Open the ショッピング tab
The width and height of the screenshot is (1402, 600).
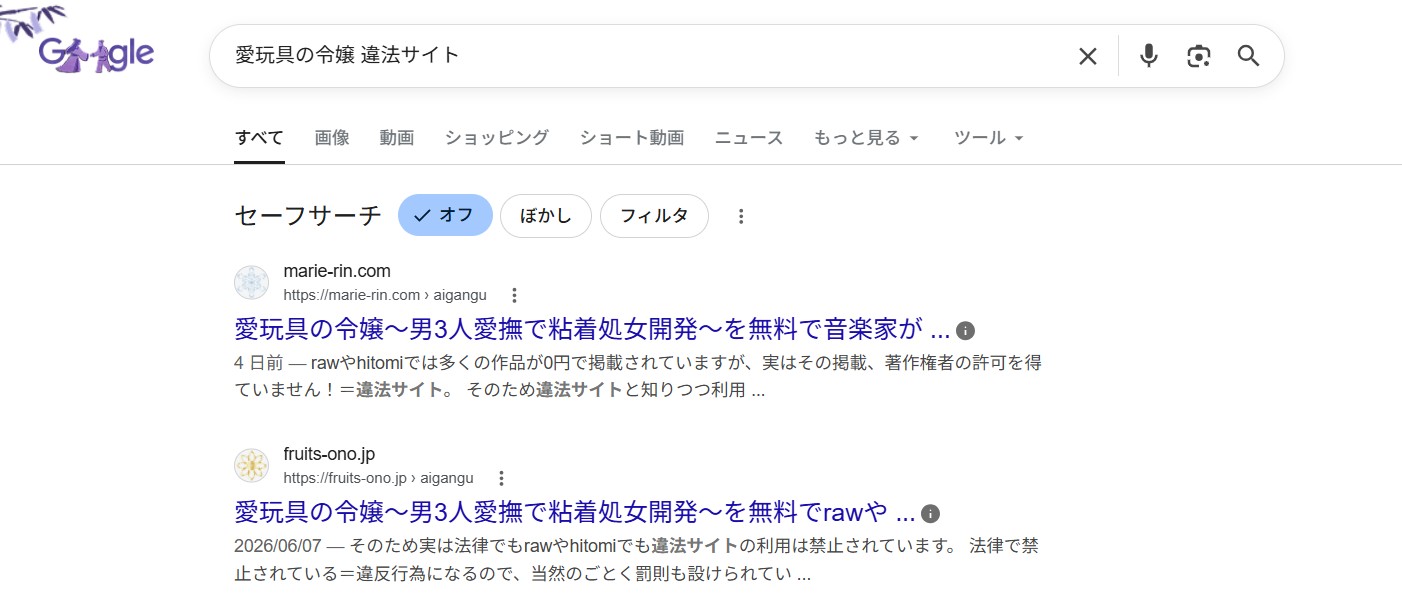(x=497, y=138)
